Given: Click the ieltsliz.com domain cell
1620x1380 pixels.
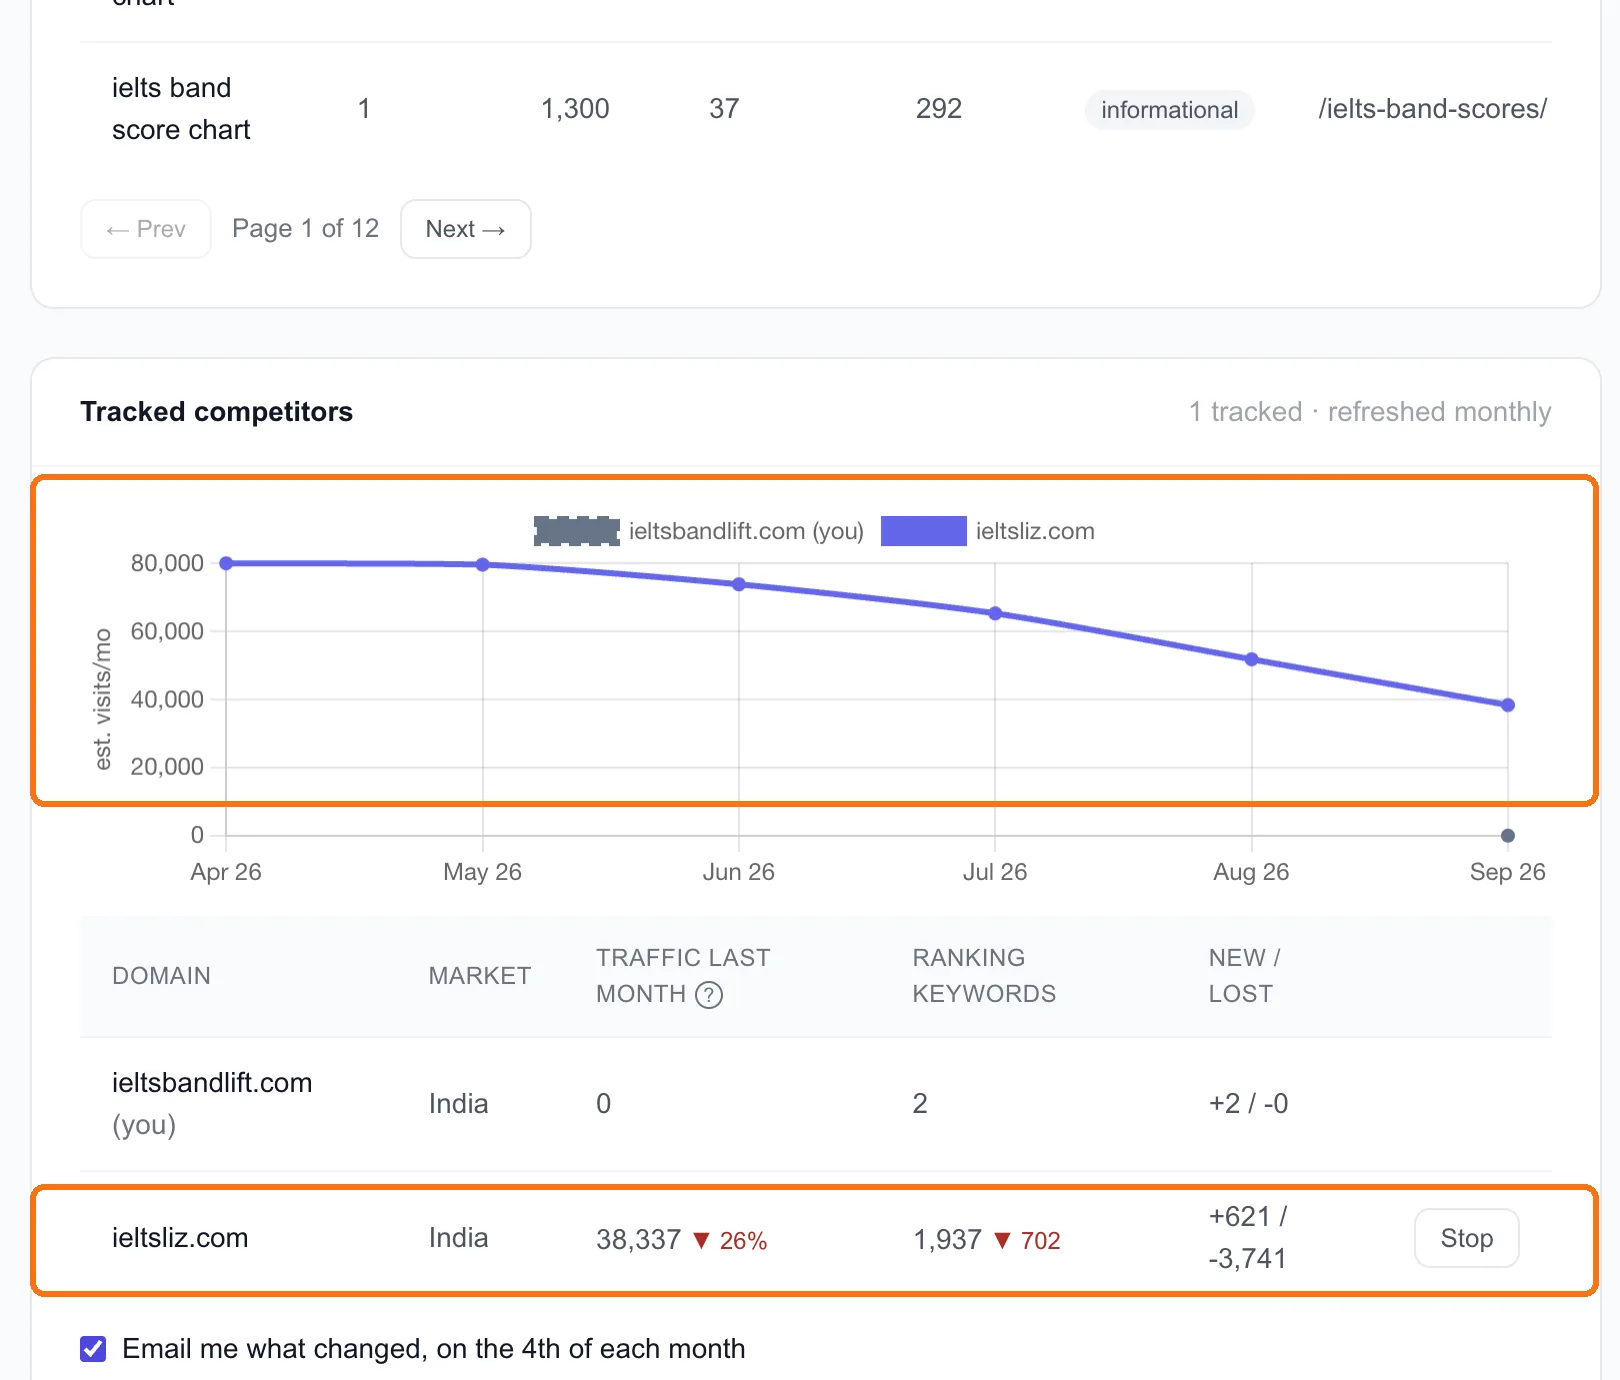Looking at the screenshot, I should point(180,1238).
